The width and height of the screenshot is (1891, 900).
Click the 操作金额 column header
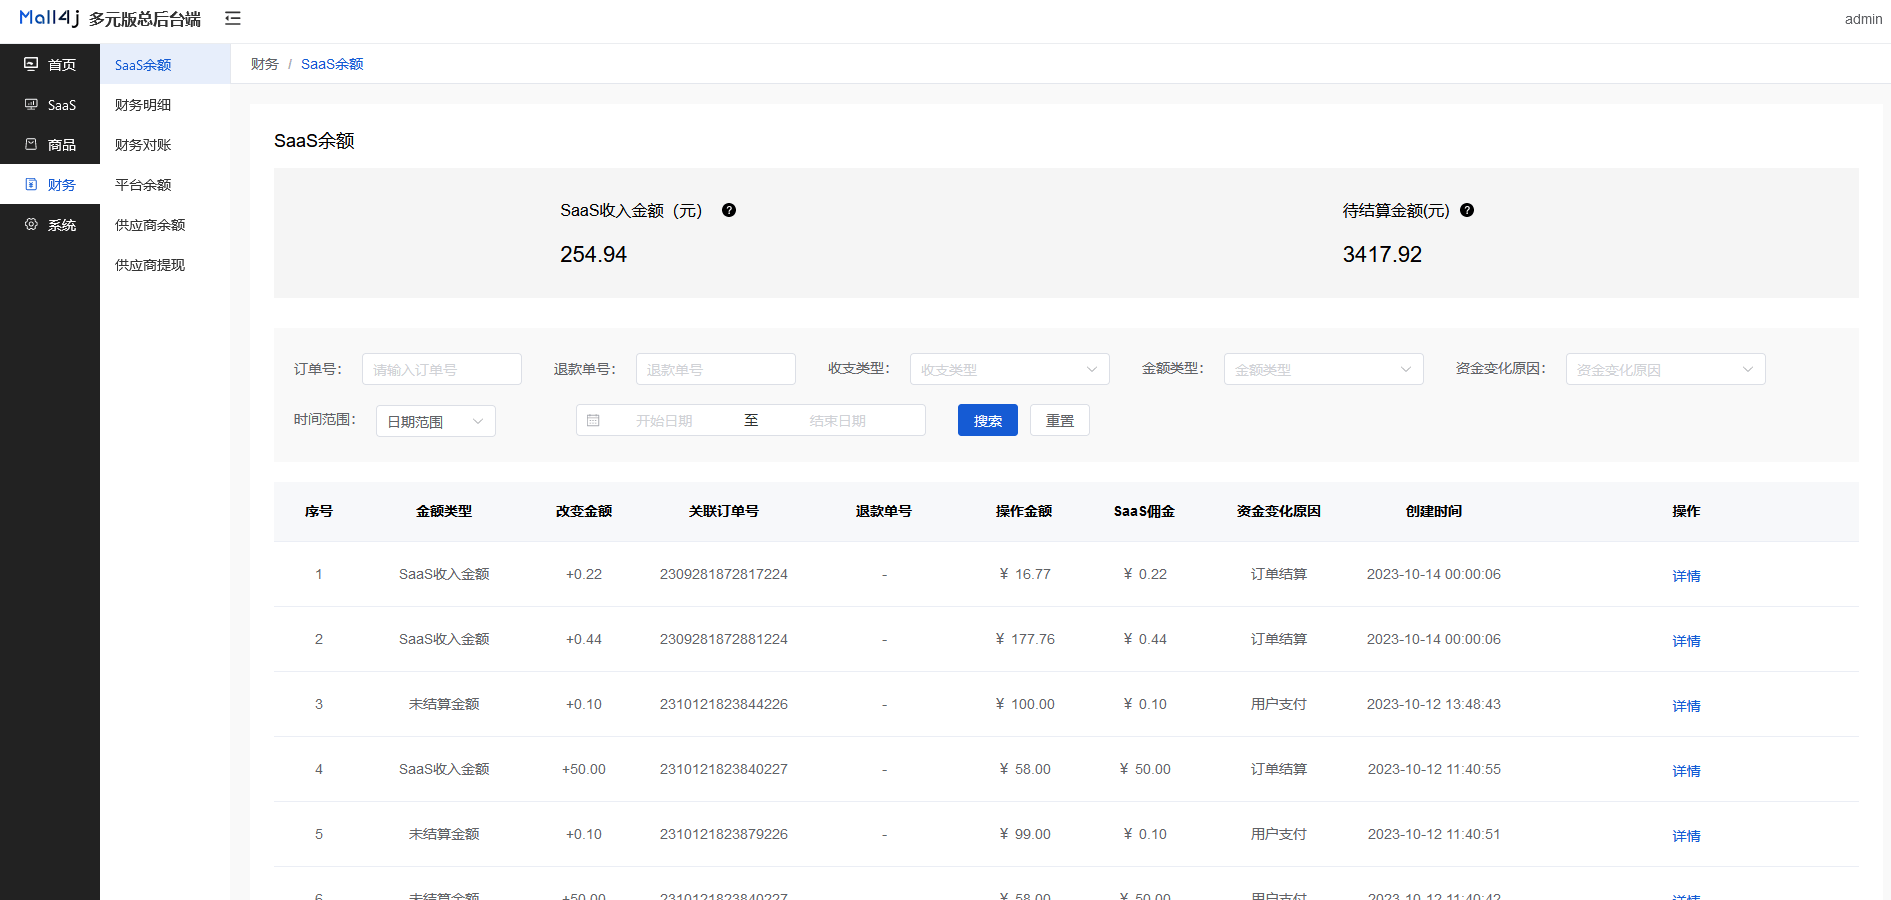(1024, 511)
